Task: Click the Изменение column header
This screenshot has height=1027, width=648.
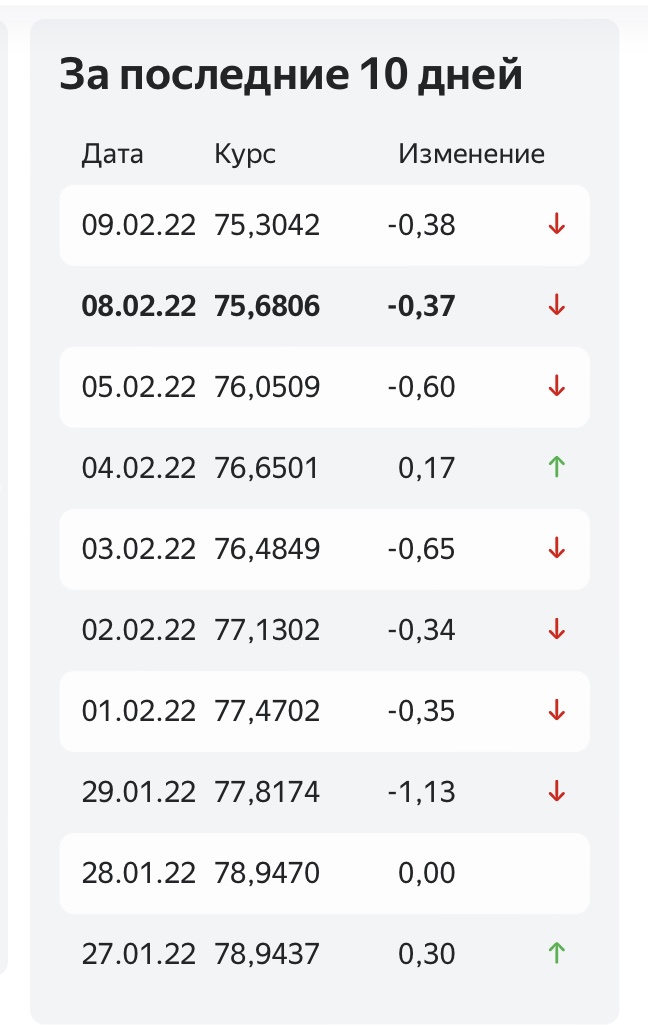Action: click(x=471, y=154)
